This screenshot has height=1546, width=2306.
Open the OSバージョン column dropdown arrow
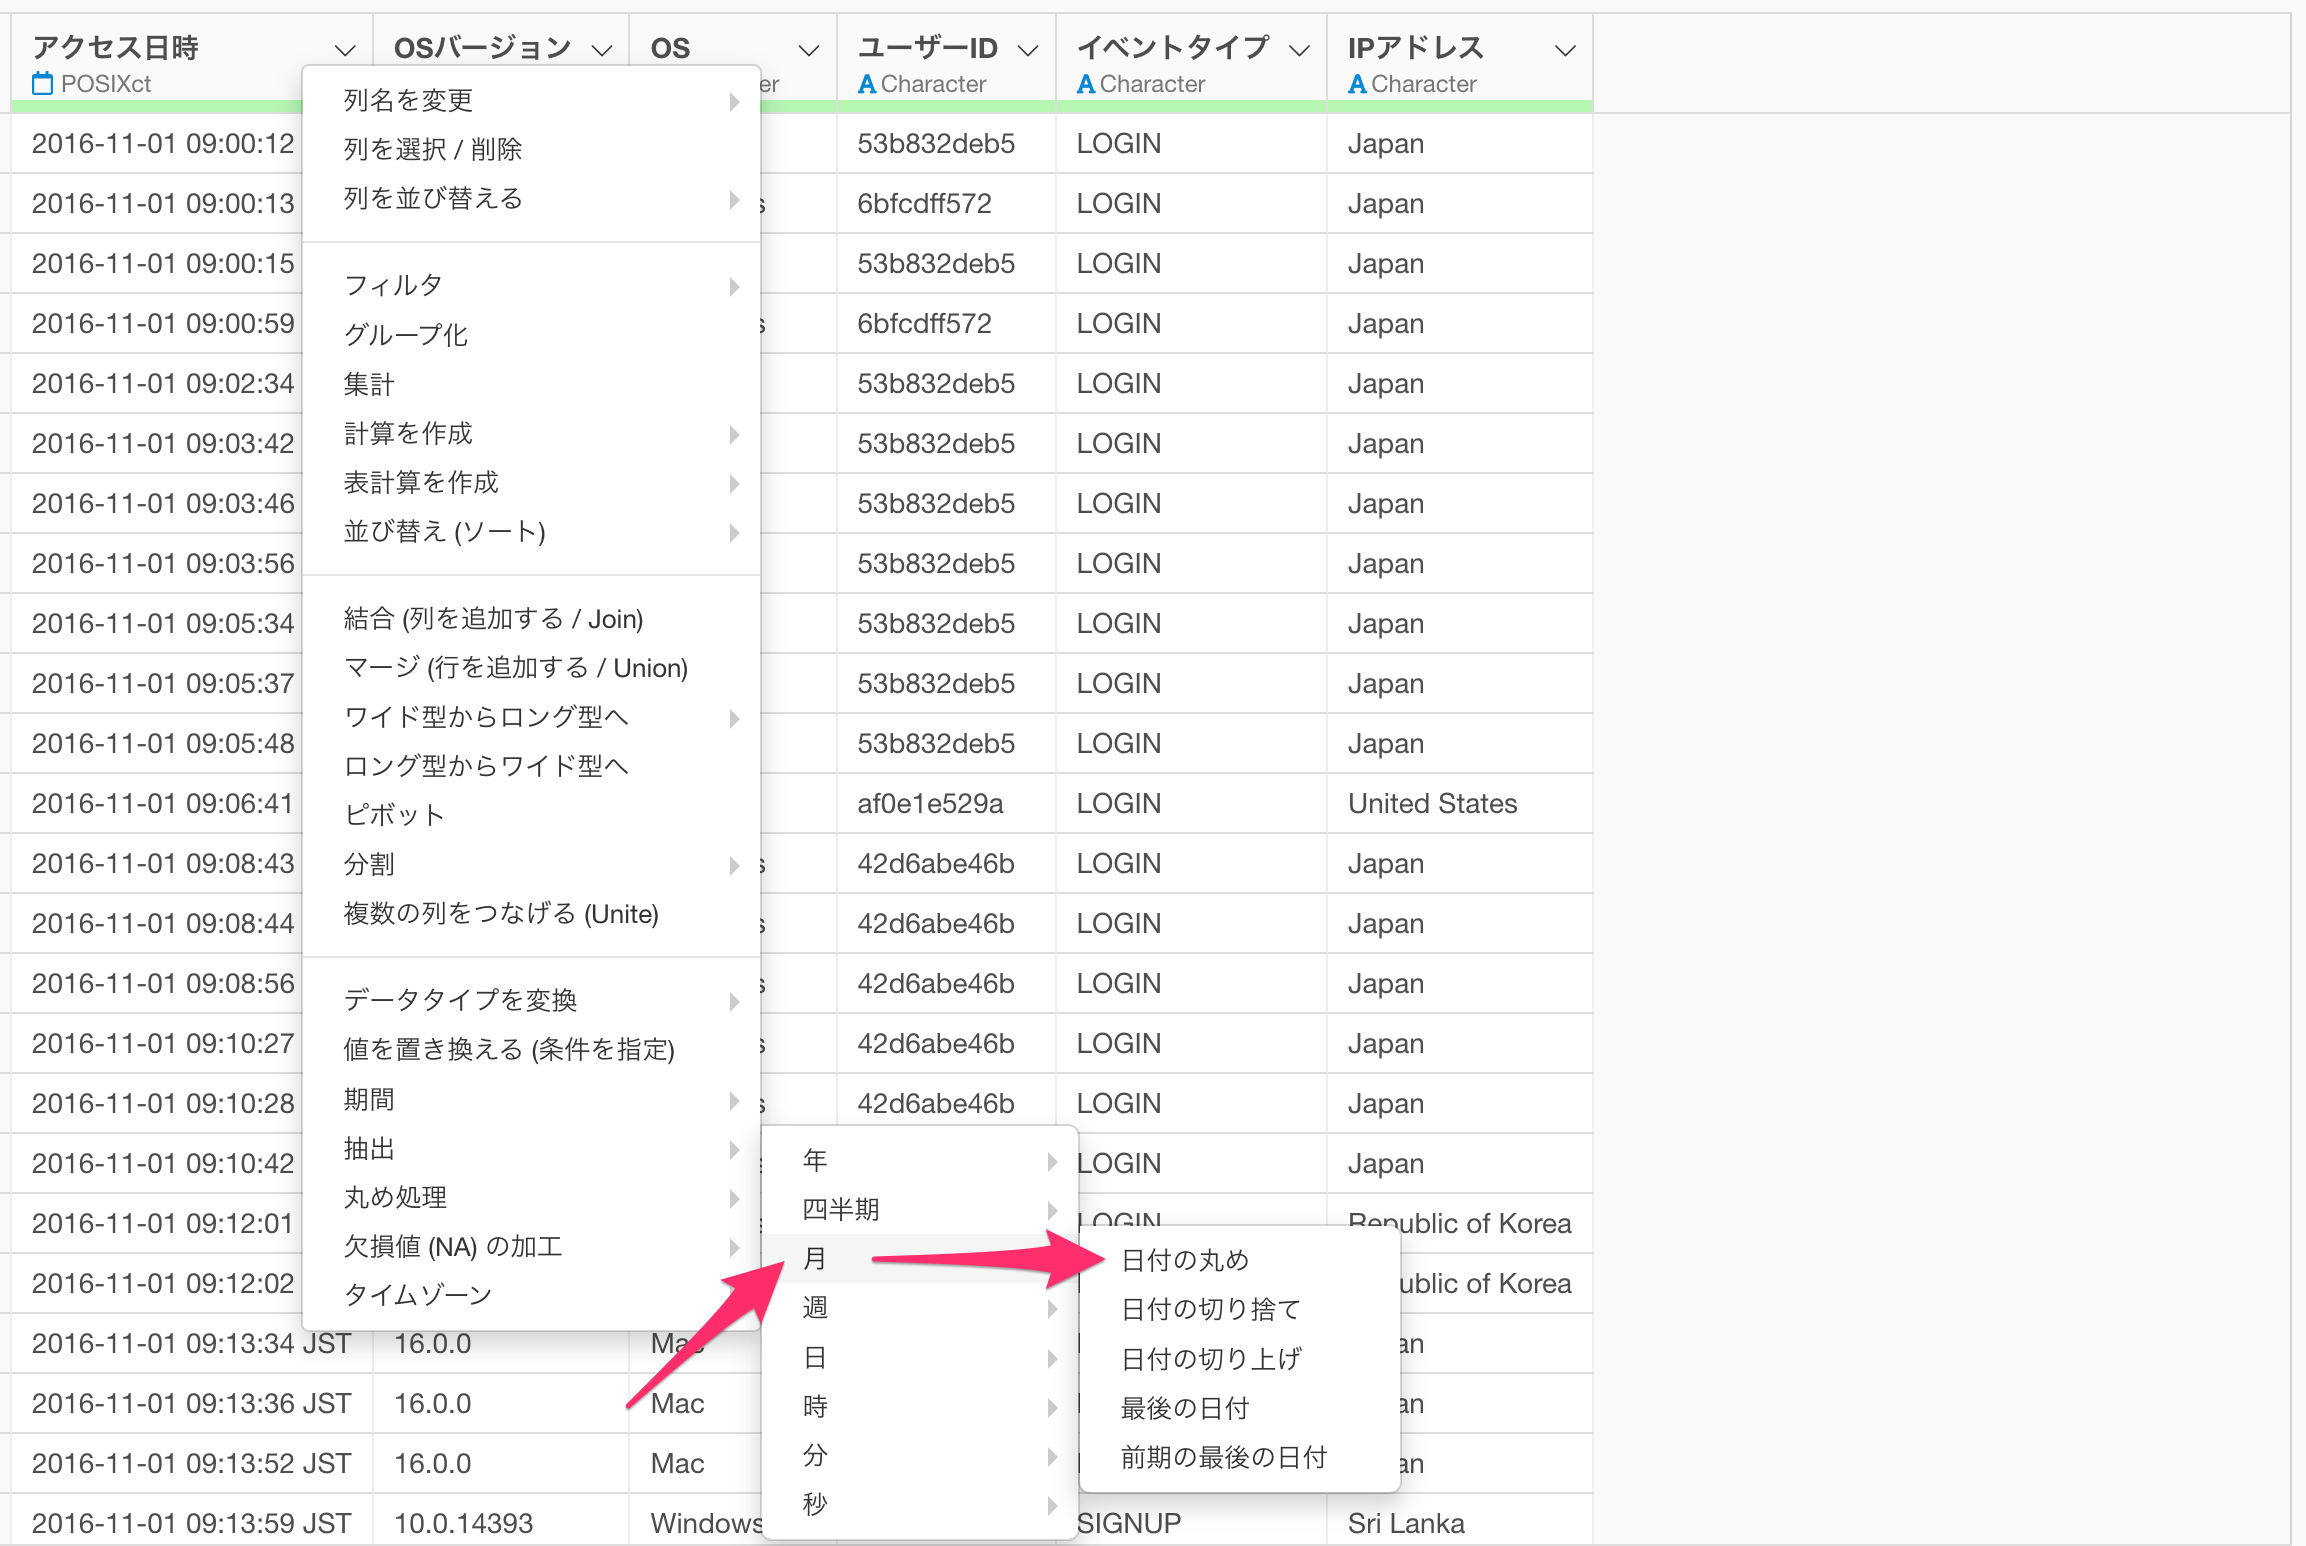[x=601, y=50]
